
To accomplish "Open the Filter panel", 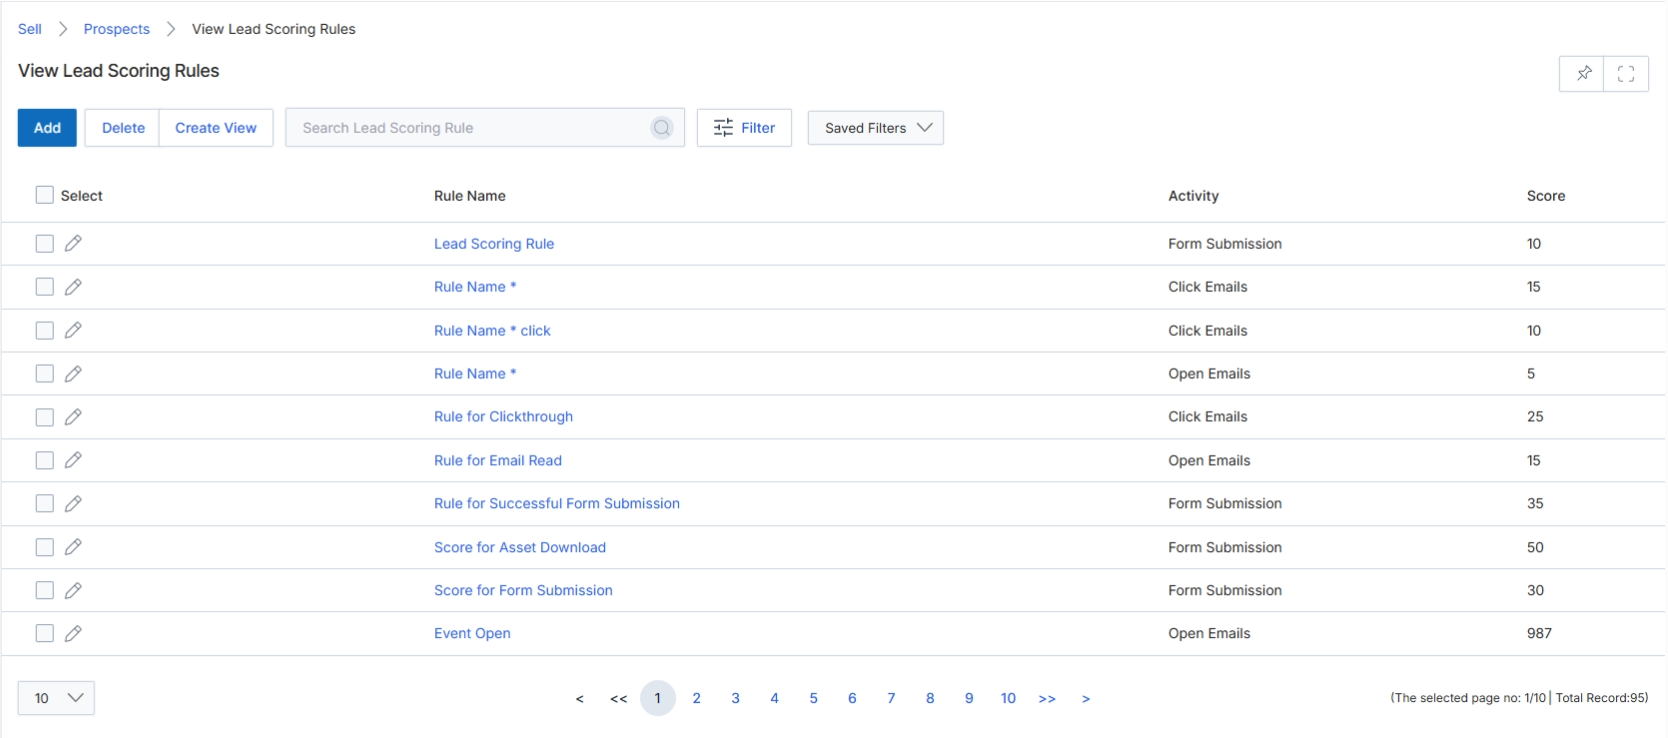I will [744, 128].
